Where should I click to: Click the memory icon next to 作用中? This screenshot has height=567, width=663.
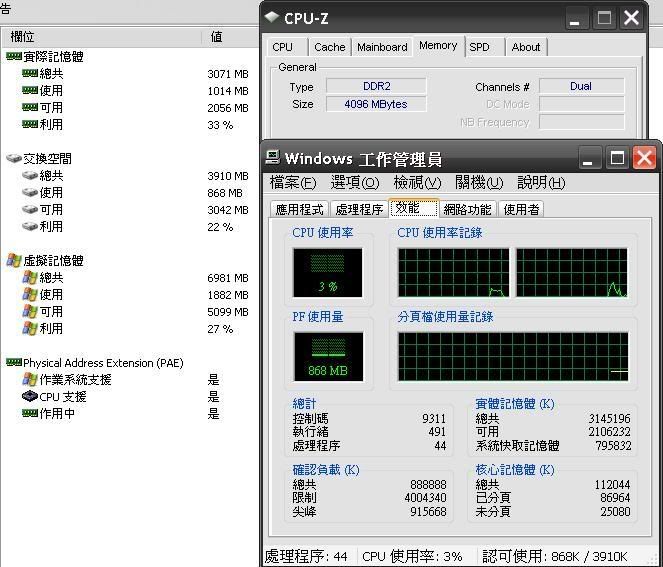click(30, 413)
